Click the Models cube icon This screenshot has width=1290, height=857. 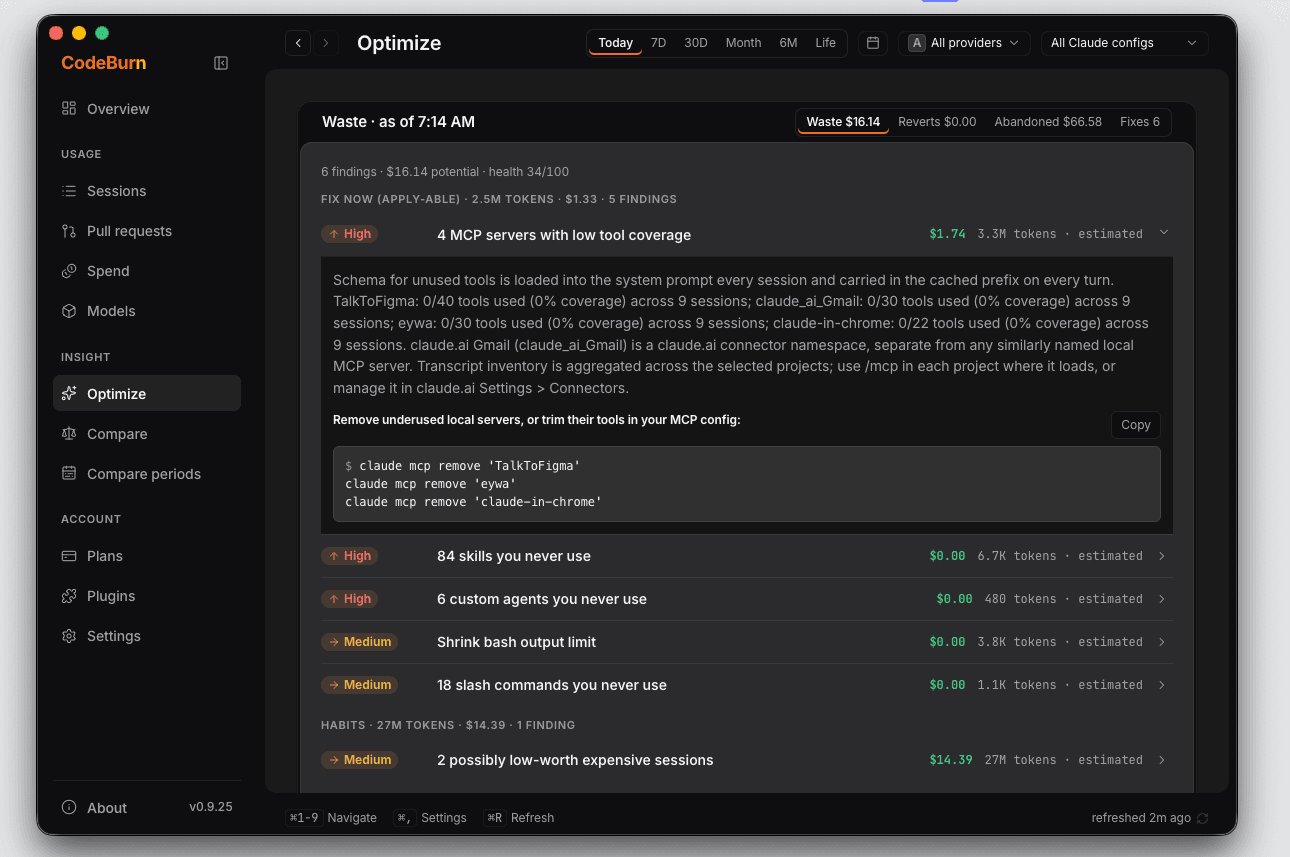click(69, 311)
